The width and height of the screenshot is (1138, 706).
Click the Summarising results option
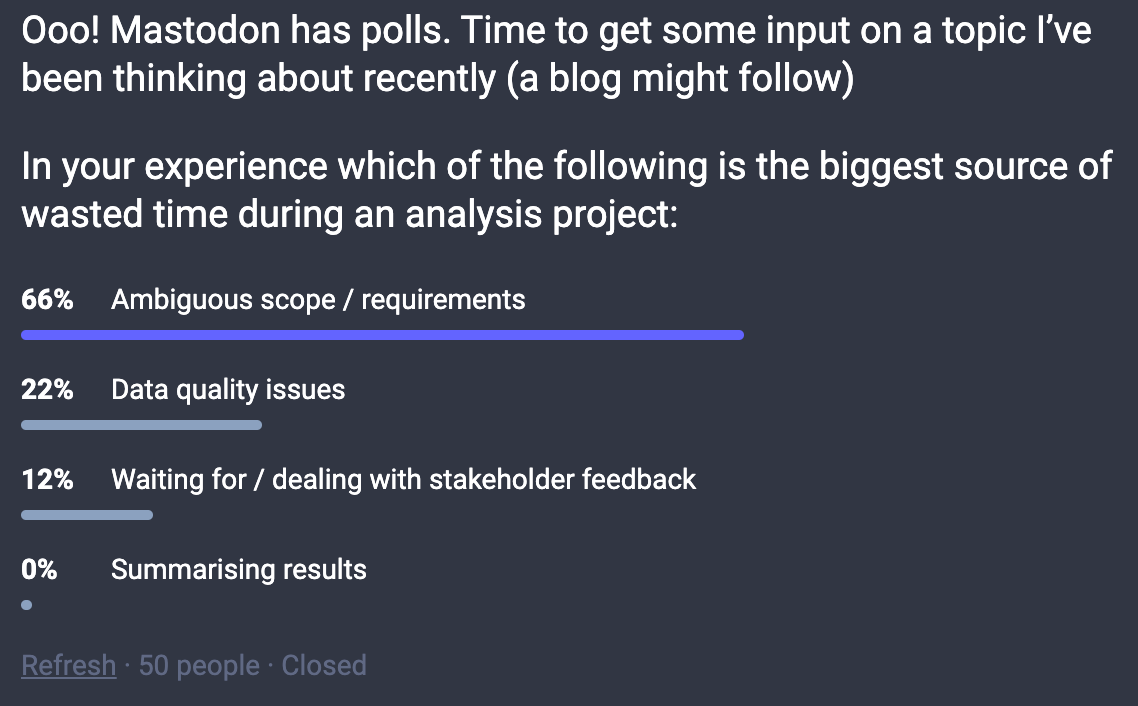239,570
